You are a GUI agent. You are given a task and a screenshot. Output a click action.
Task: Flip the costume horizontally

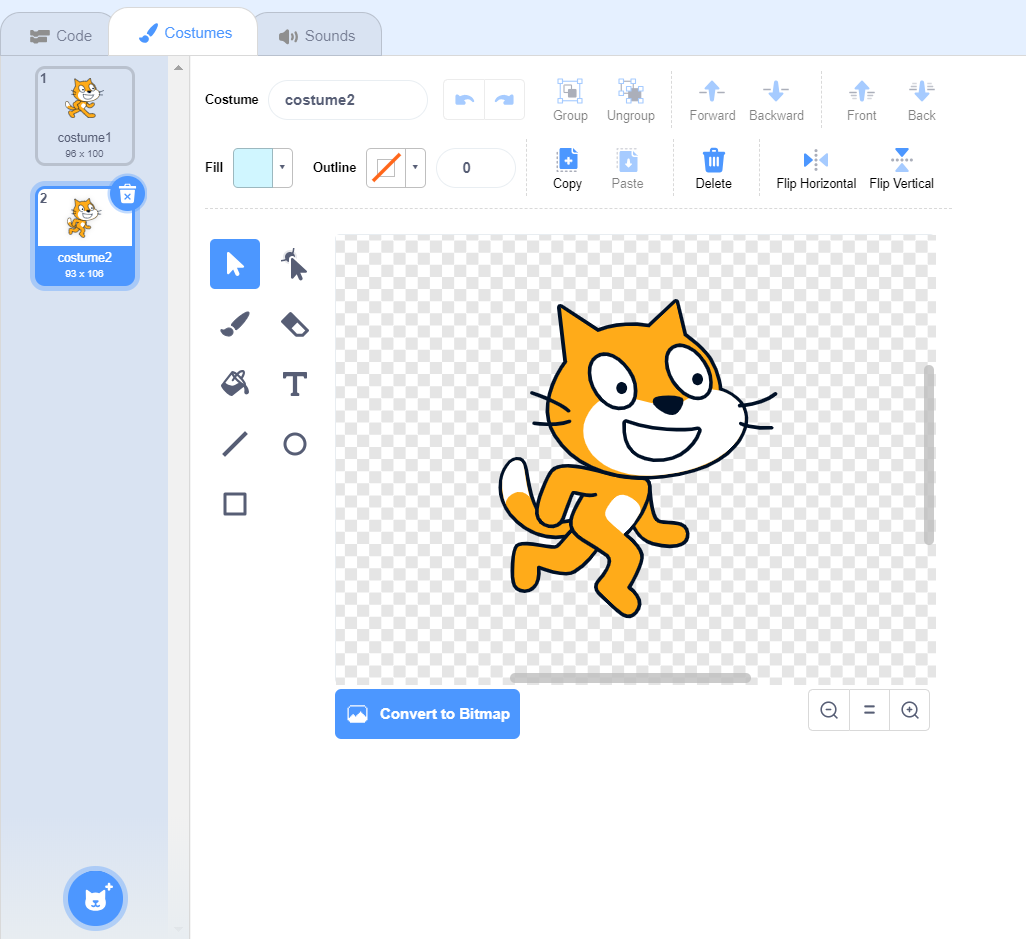tap(816, 169)
